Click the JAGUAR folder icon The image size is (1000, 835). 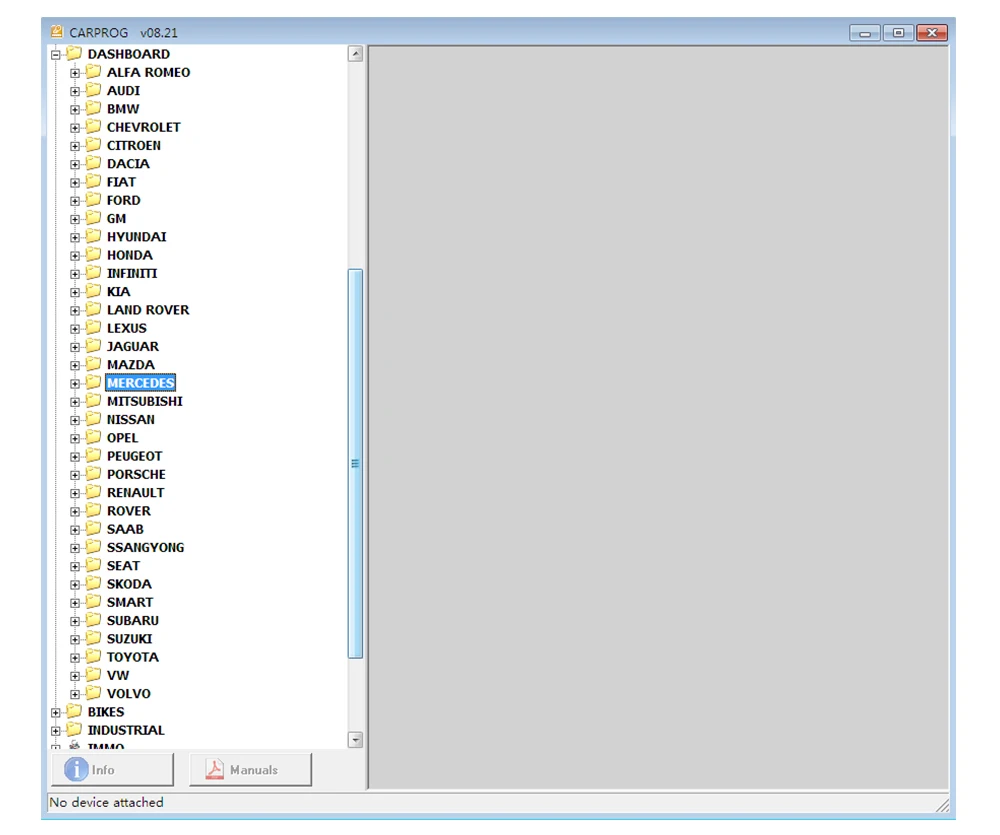click(94, 346)
